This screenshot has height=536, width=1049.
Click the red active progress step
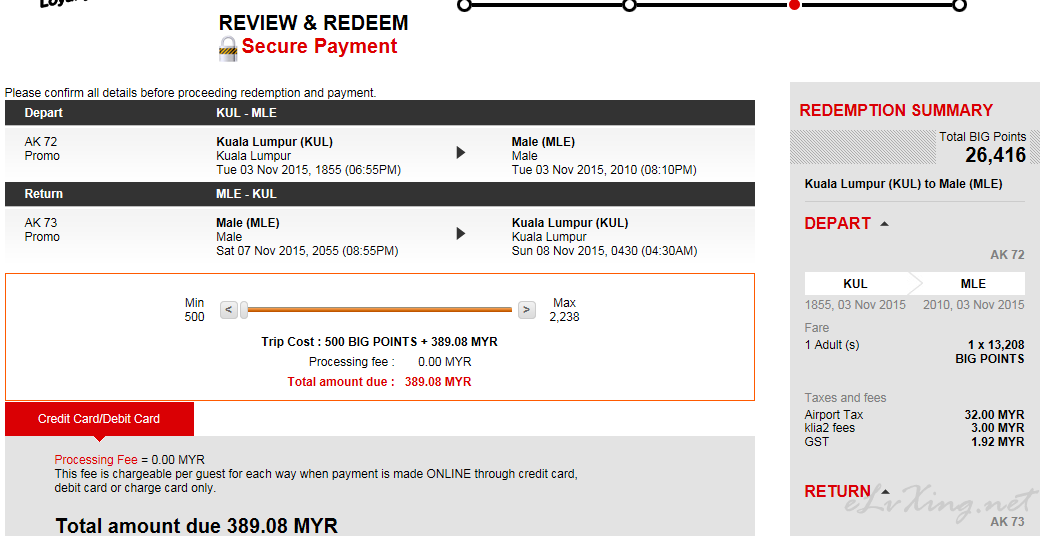pyautogui.click(x=794, y=5)
